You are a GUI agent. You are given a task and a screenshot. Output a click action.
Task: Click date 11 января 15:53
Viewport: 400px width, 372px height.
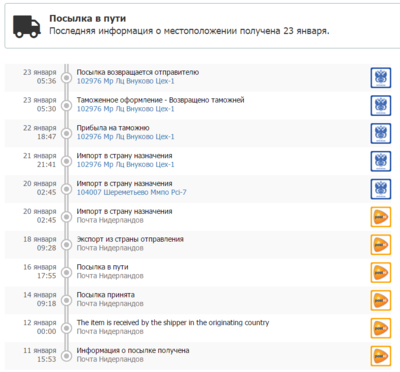click(x=40, y=355)
